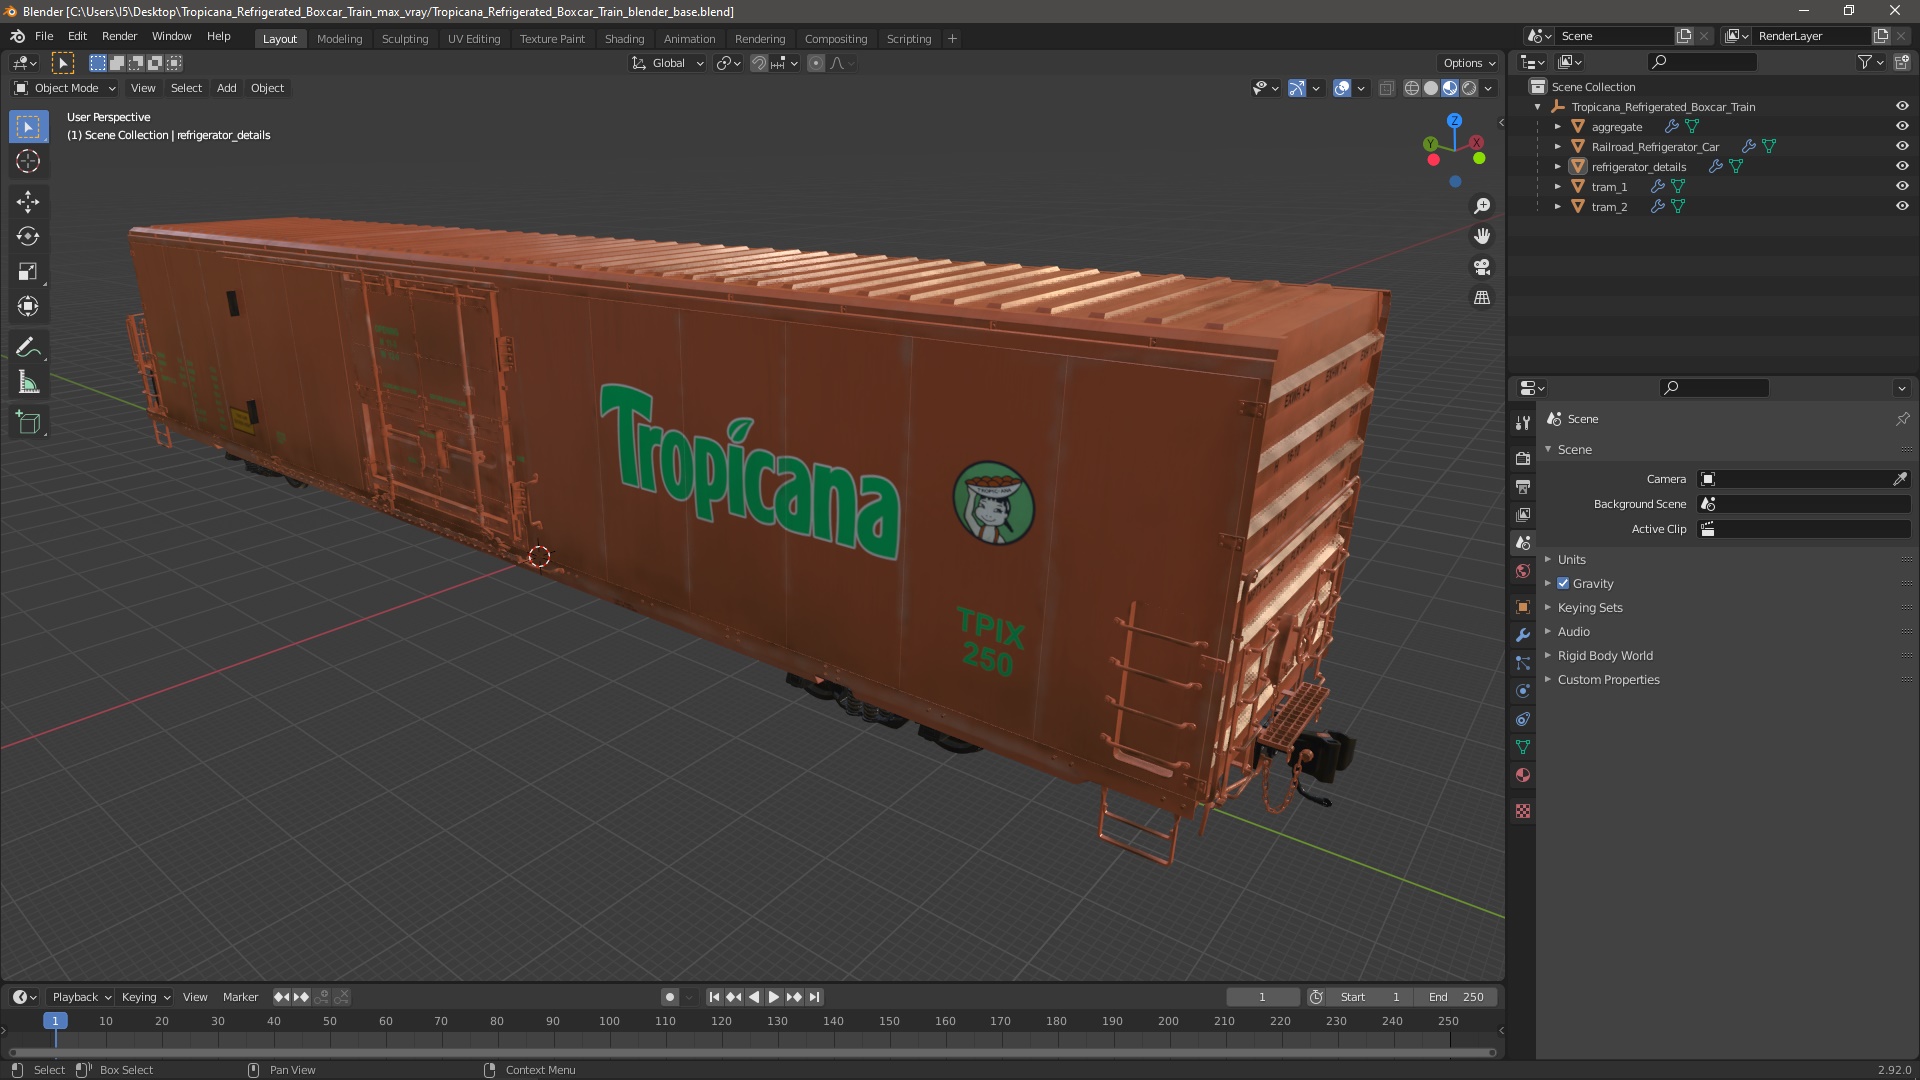The width and height of the screenshot is (1920, 1080).
Task: Pick the Measure tool
Action: point(28,383)
